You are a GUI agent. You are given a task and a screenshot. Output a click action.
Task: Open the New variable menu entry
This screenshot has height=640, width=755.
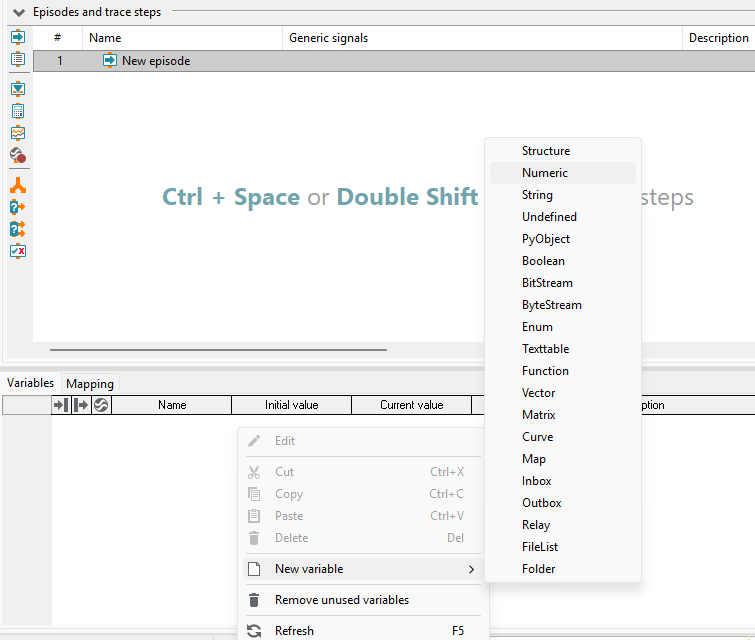coord(364,569)
